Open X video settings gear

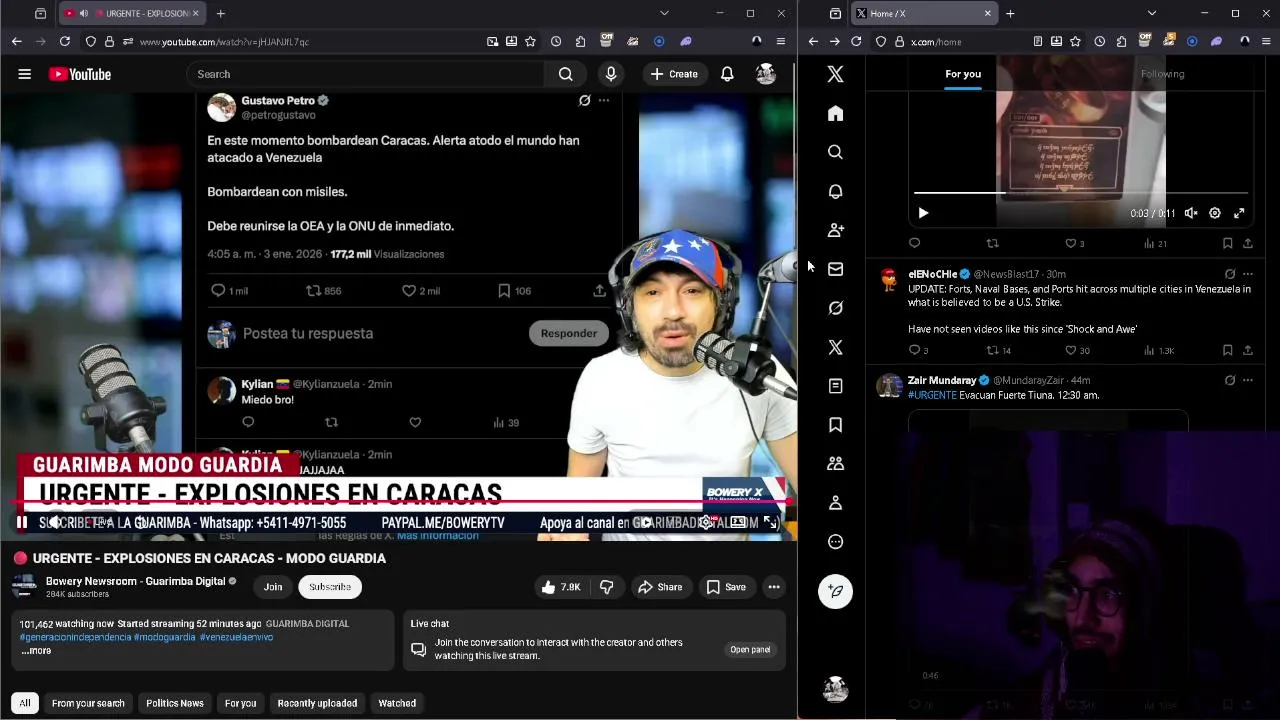coord(1215,213)
